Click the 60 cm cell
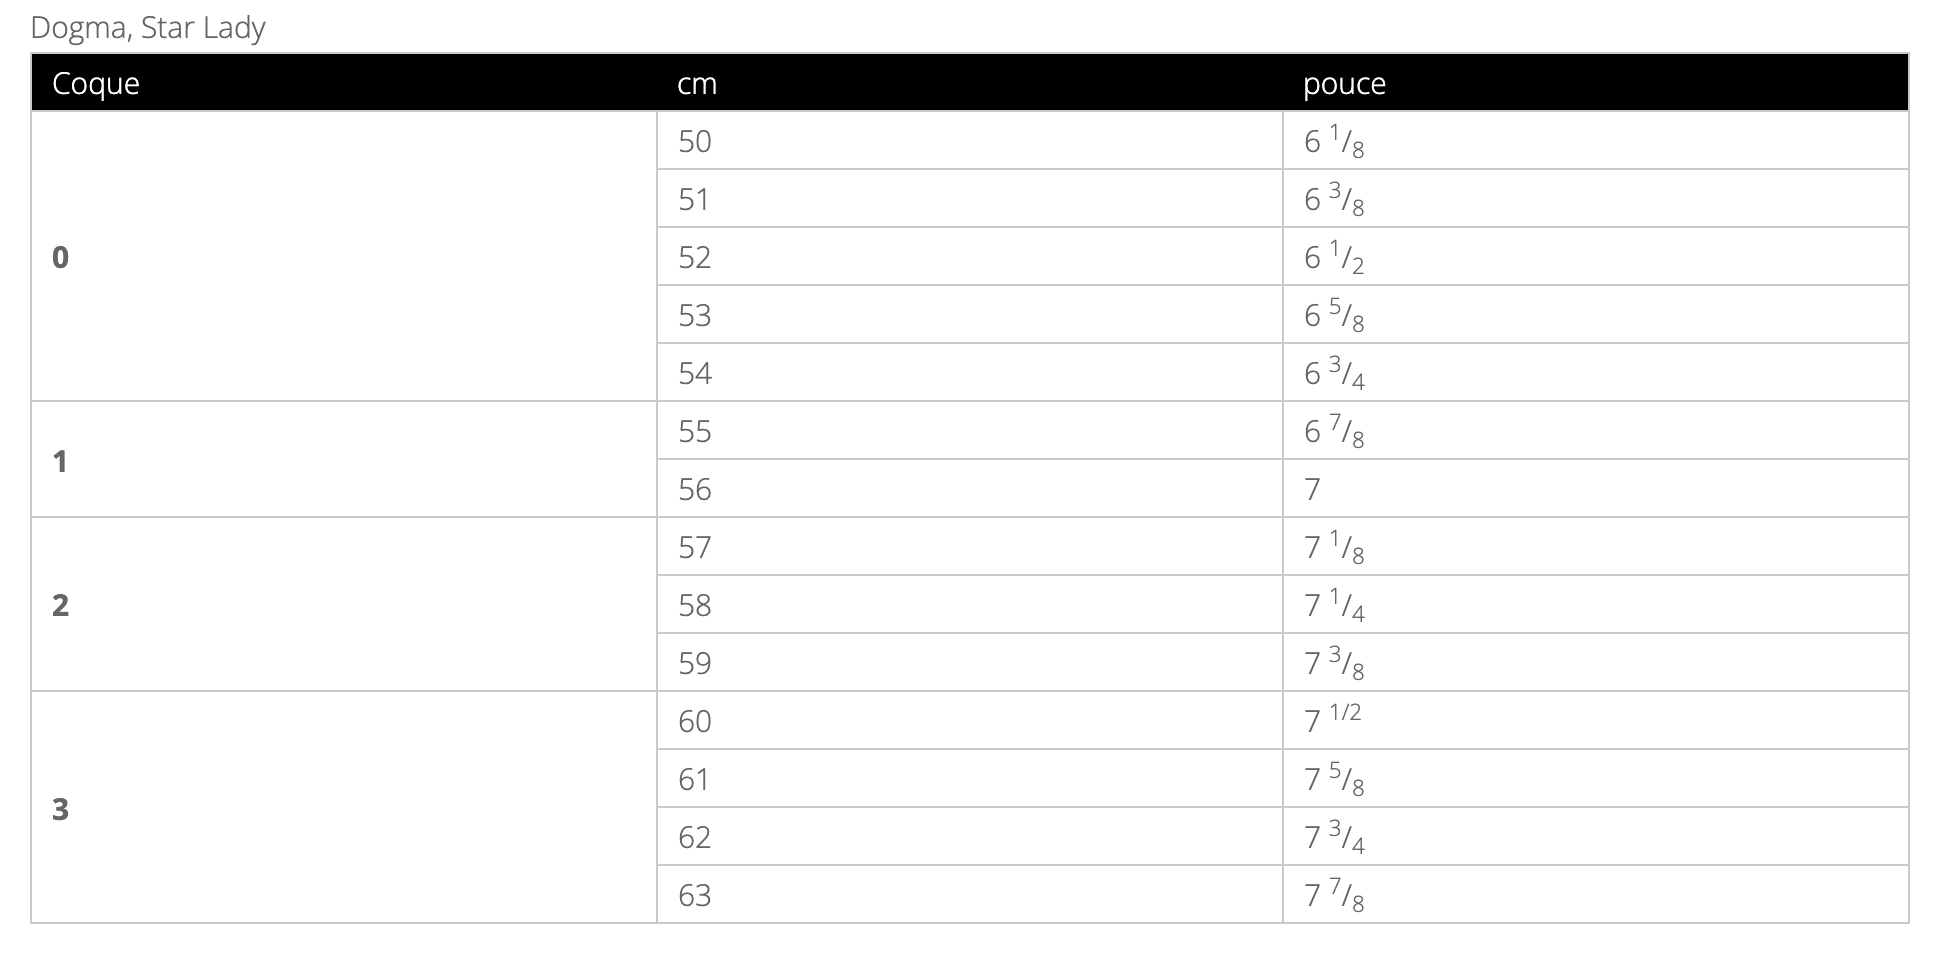Image resolution: width=1942 pixels, height=960 pixels. pos(695,721)
